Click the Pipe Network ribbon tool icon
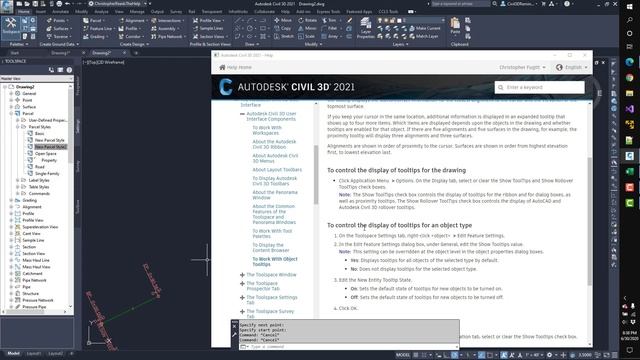 click(x=154, y=36)
